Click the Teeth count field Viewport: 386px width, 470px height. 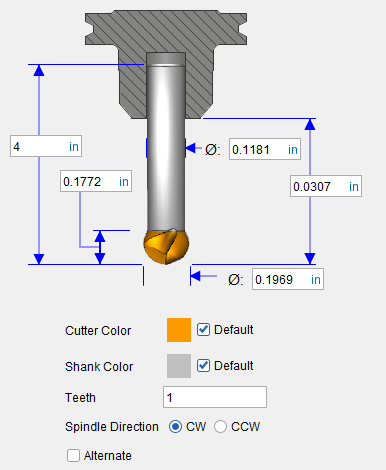(x=215, y=397)
